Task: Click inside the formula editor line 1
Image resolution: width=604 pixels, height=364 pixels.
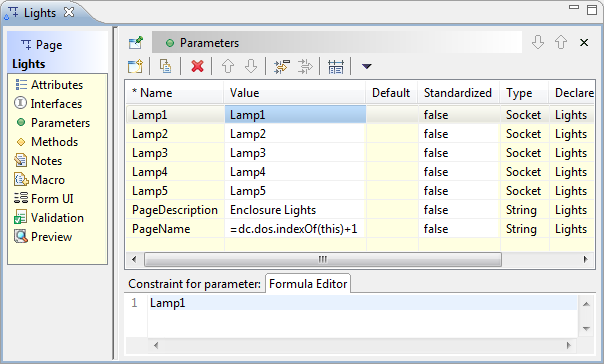Action: 362,303
